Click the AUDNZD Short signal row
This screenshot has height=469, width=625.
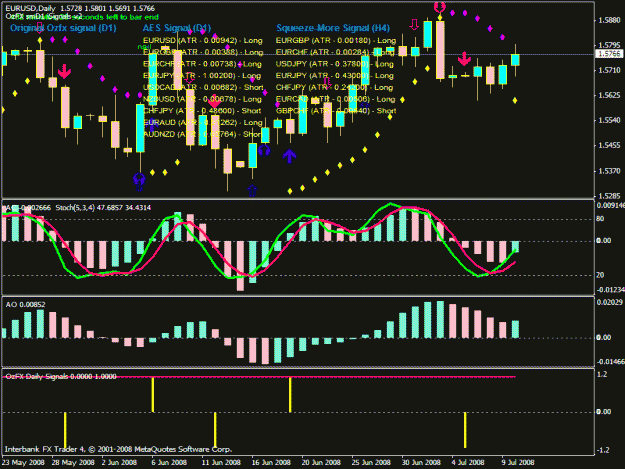point(202,134)
